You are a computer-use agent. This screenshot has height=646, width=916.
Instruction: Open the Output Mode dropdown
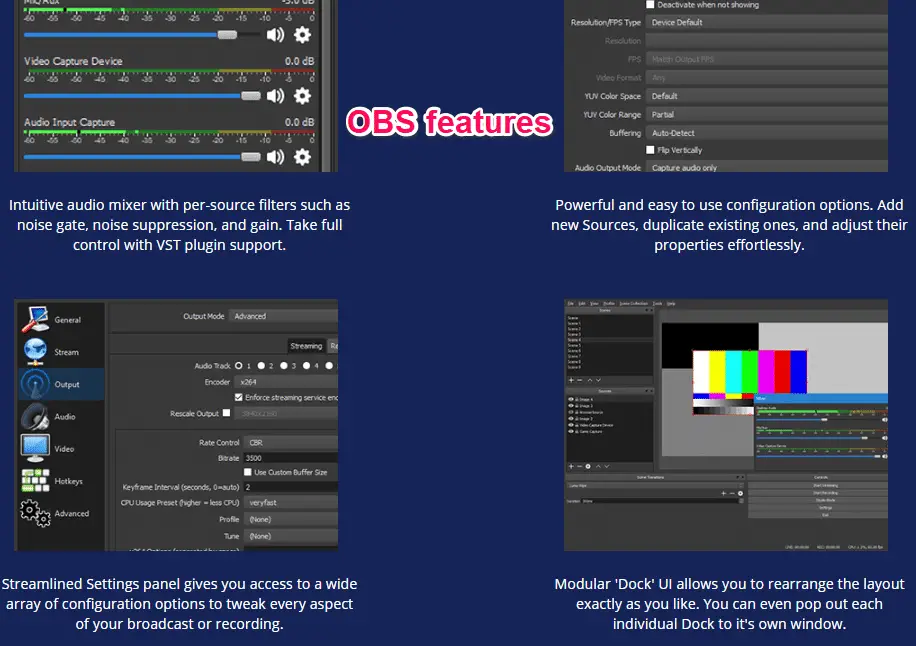coord(283,316)
